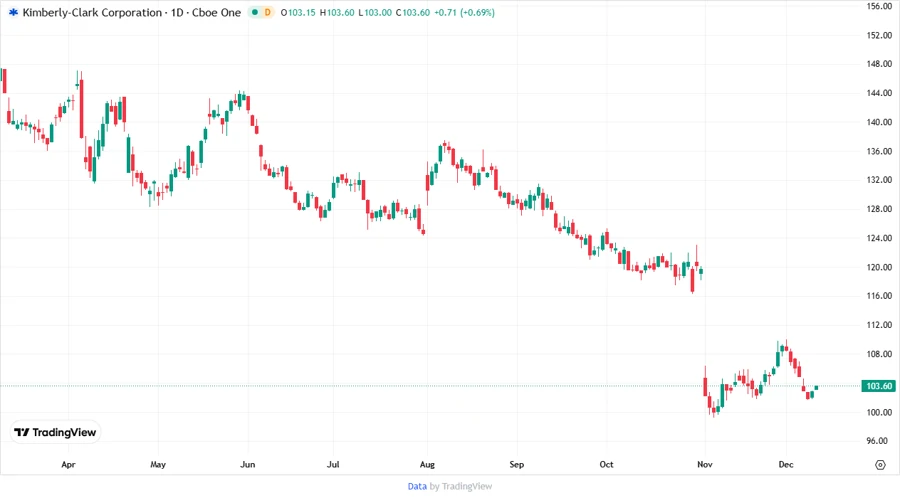This screenshot has width=900, height=498.
Task: Click the orange D delayed-data badge
Action: point(267,13)
